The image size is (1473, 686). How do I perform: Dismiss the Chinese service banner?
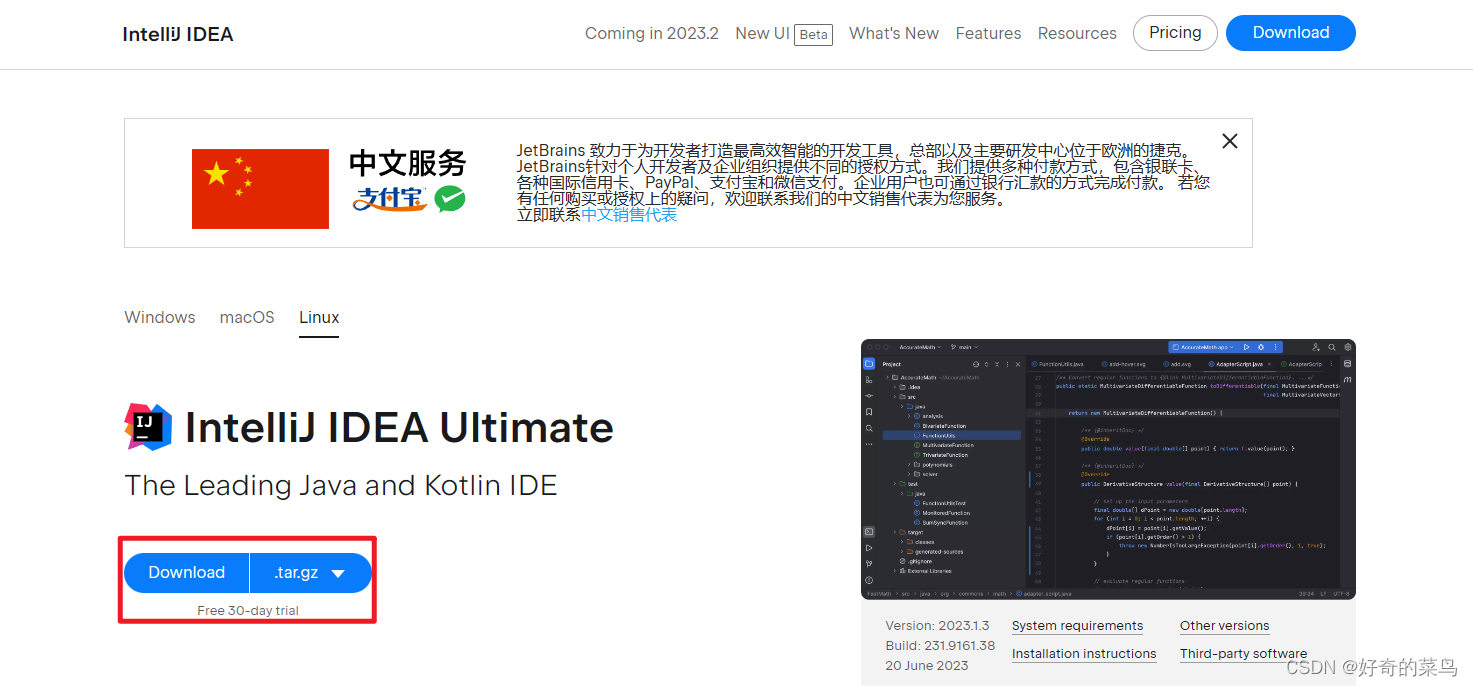tap(1229, 141)
